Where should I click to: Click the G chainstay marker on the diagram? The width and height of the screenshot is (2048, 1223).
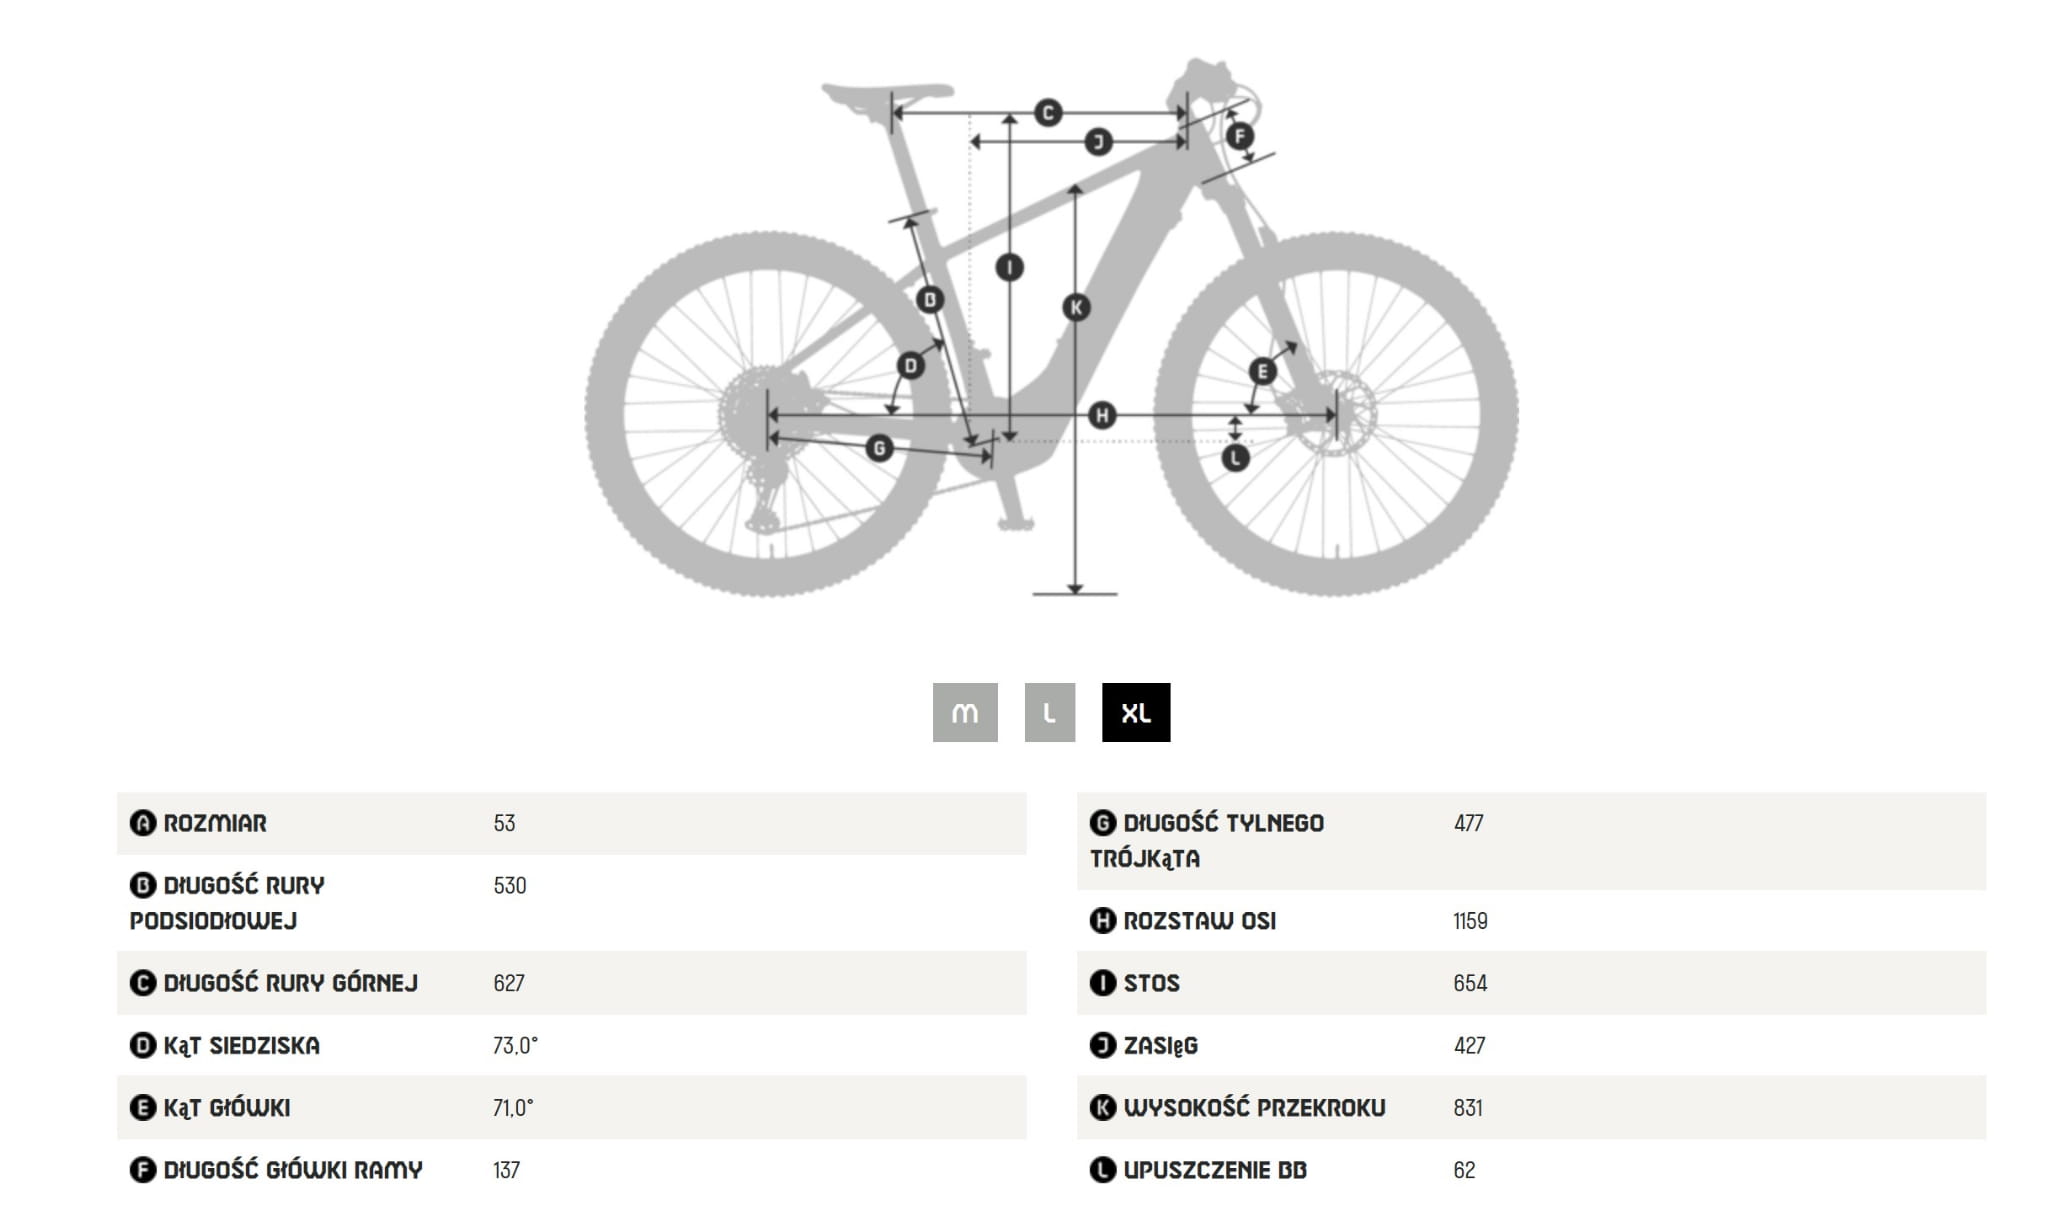click(879, 447)
